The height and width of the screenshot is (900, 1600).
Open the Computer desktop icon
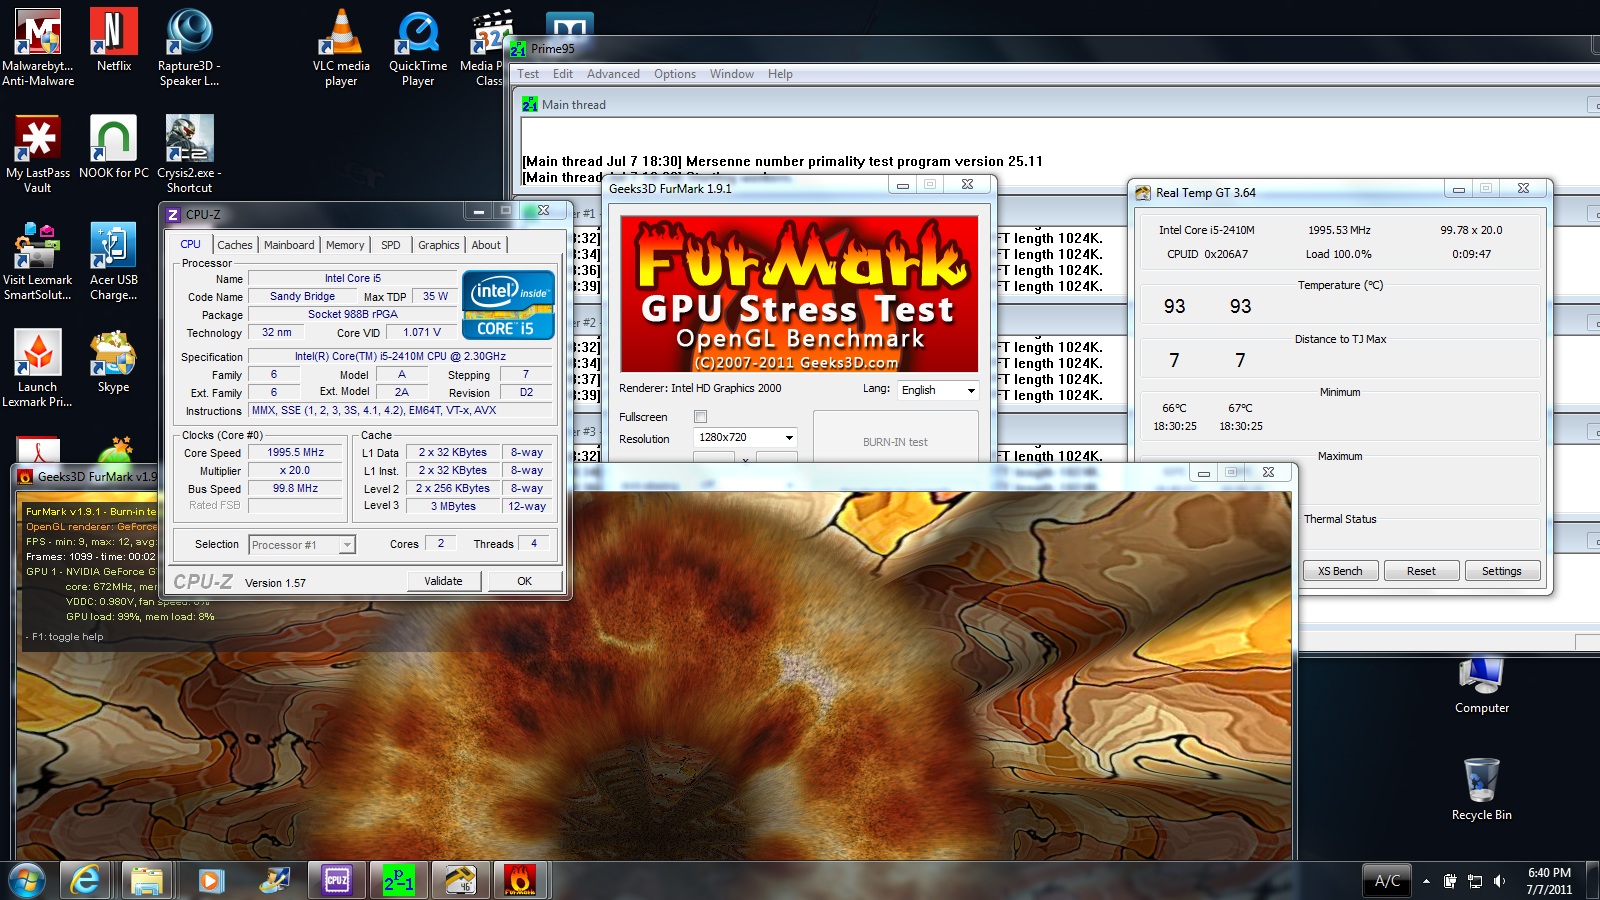tap(1481, 685)
